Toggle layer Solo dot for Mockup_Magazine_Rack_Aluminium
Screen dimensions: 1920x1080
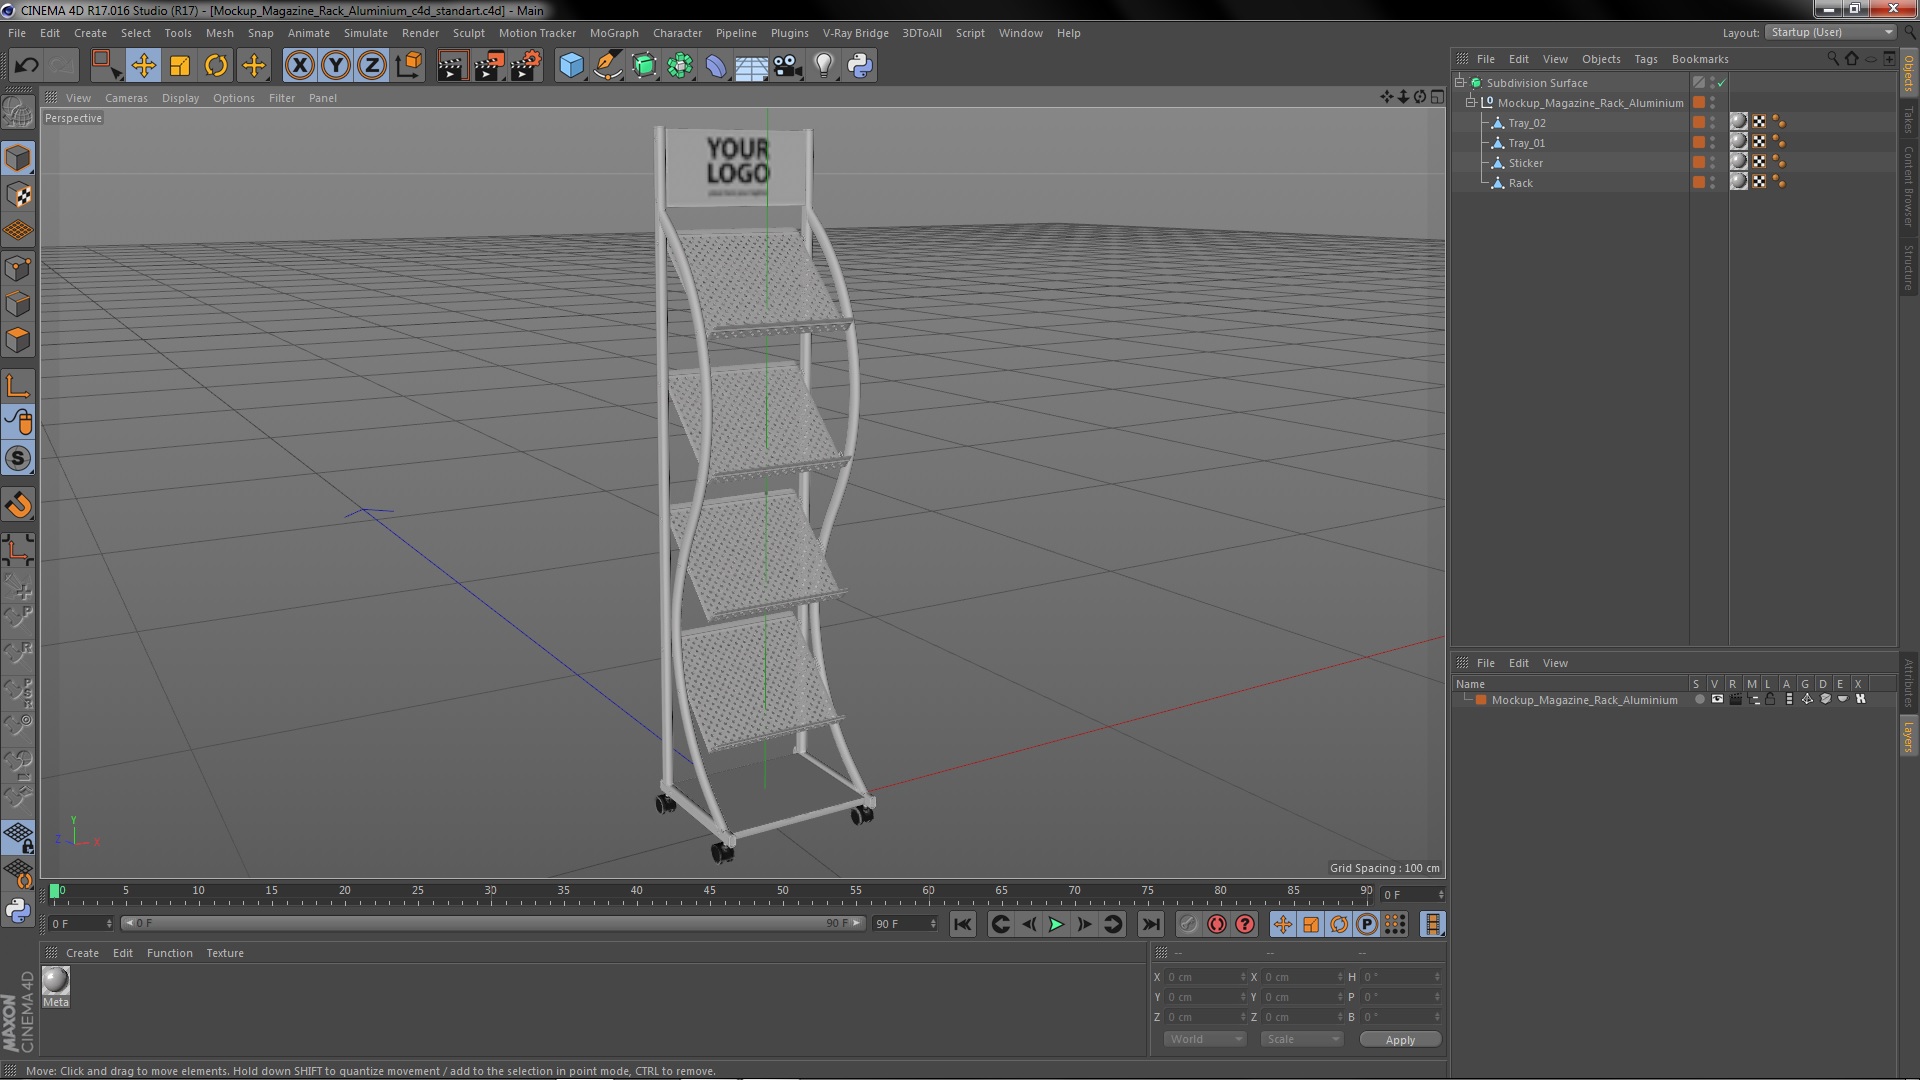tap(1699, 700)
